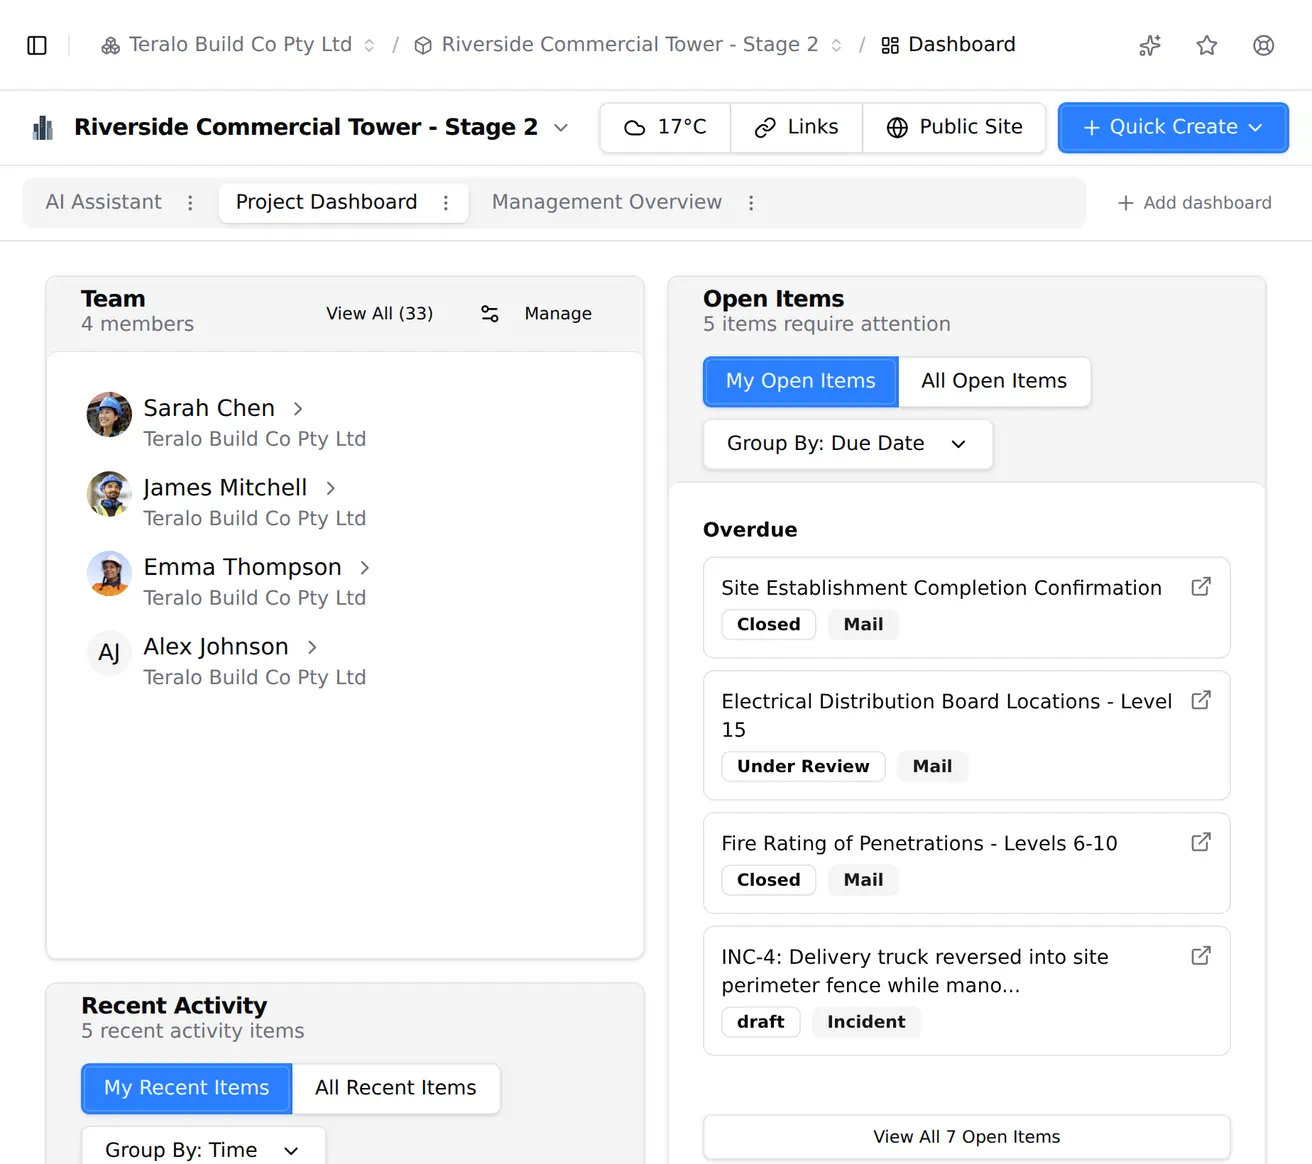Screen dimensions: 1312x1164
Task: Open Management Overview tab options menu
Action: (751, 203)
